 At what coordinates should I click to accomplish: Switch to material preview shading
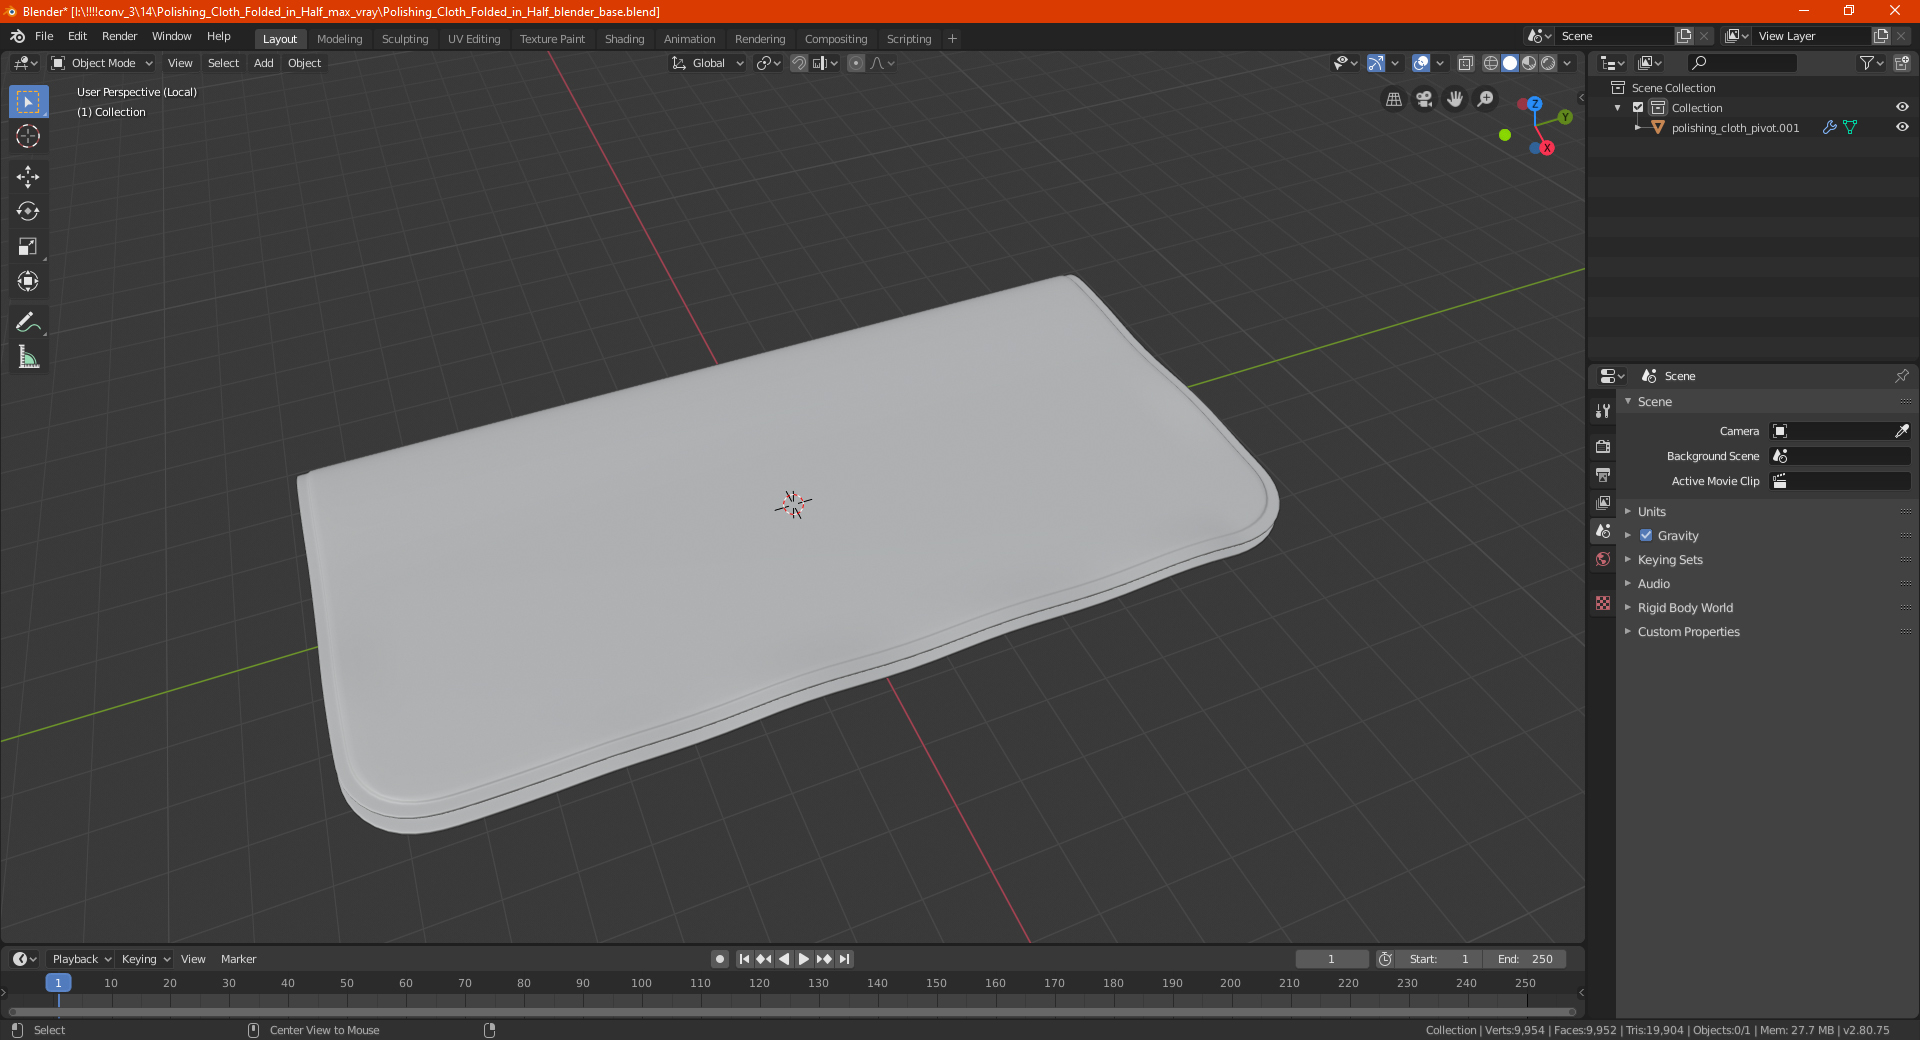1529,63
